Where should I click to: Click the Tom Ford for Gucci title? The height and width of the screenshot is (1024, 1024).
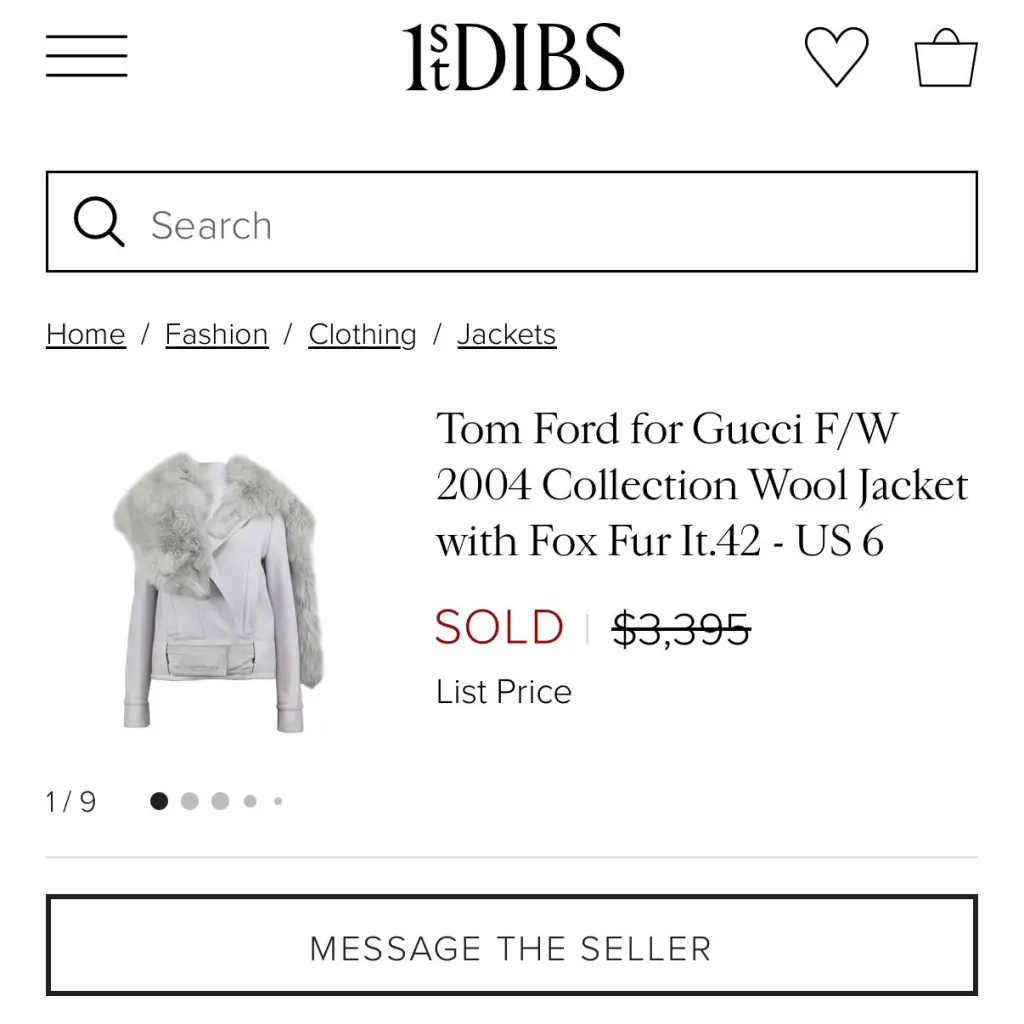pos(702,484)
